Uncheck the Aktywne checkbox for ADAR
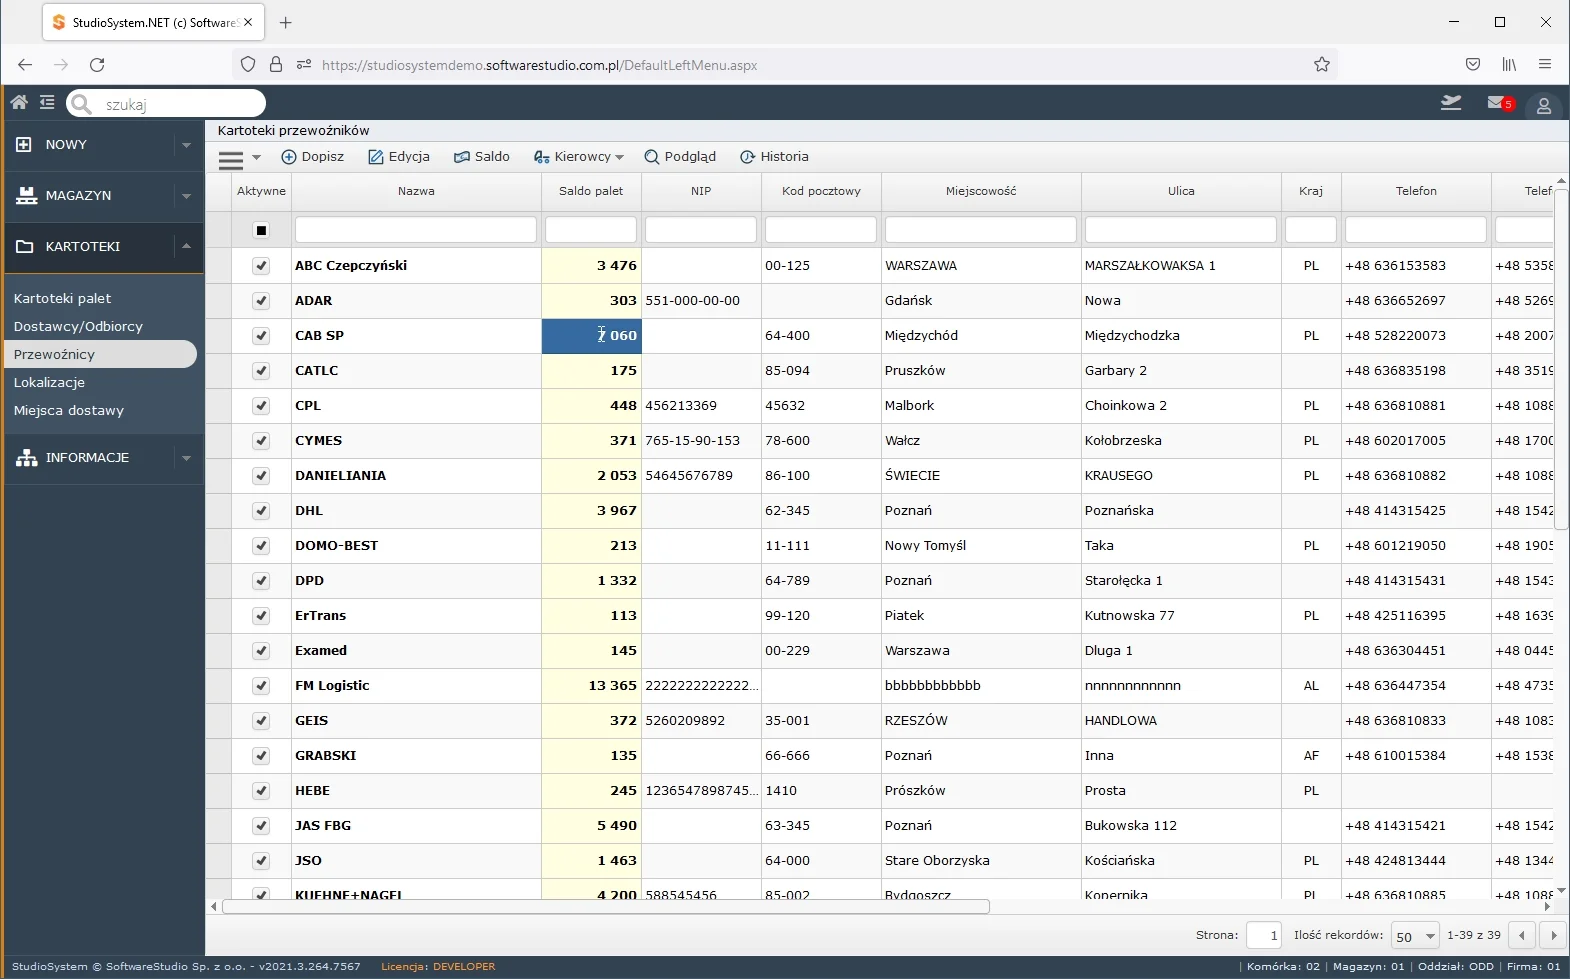 coord(261,301)
